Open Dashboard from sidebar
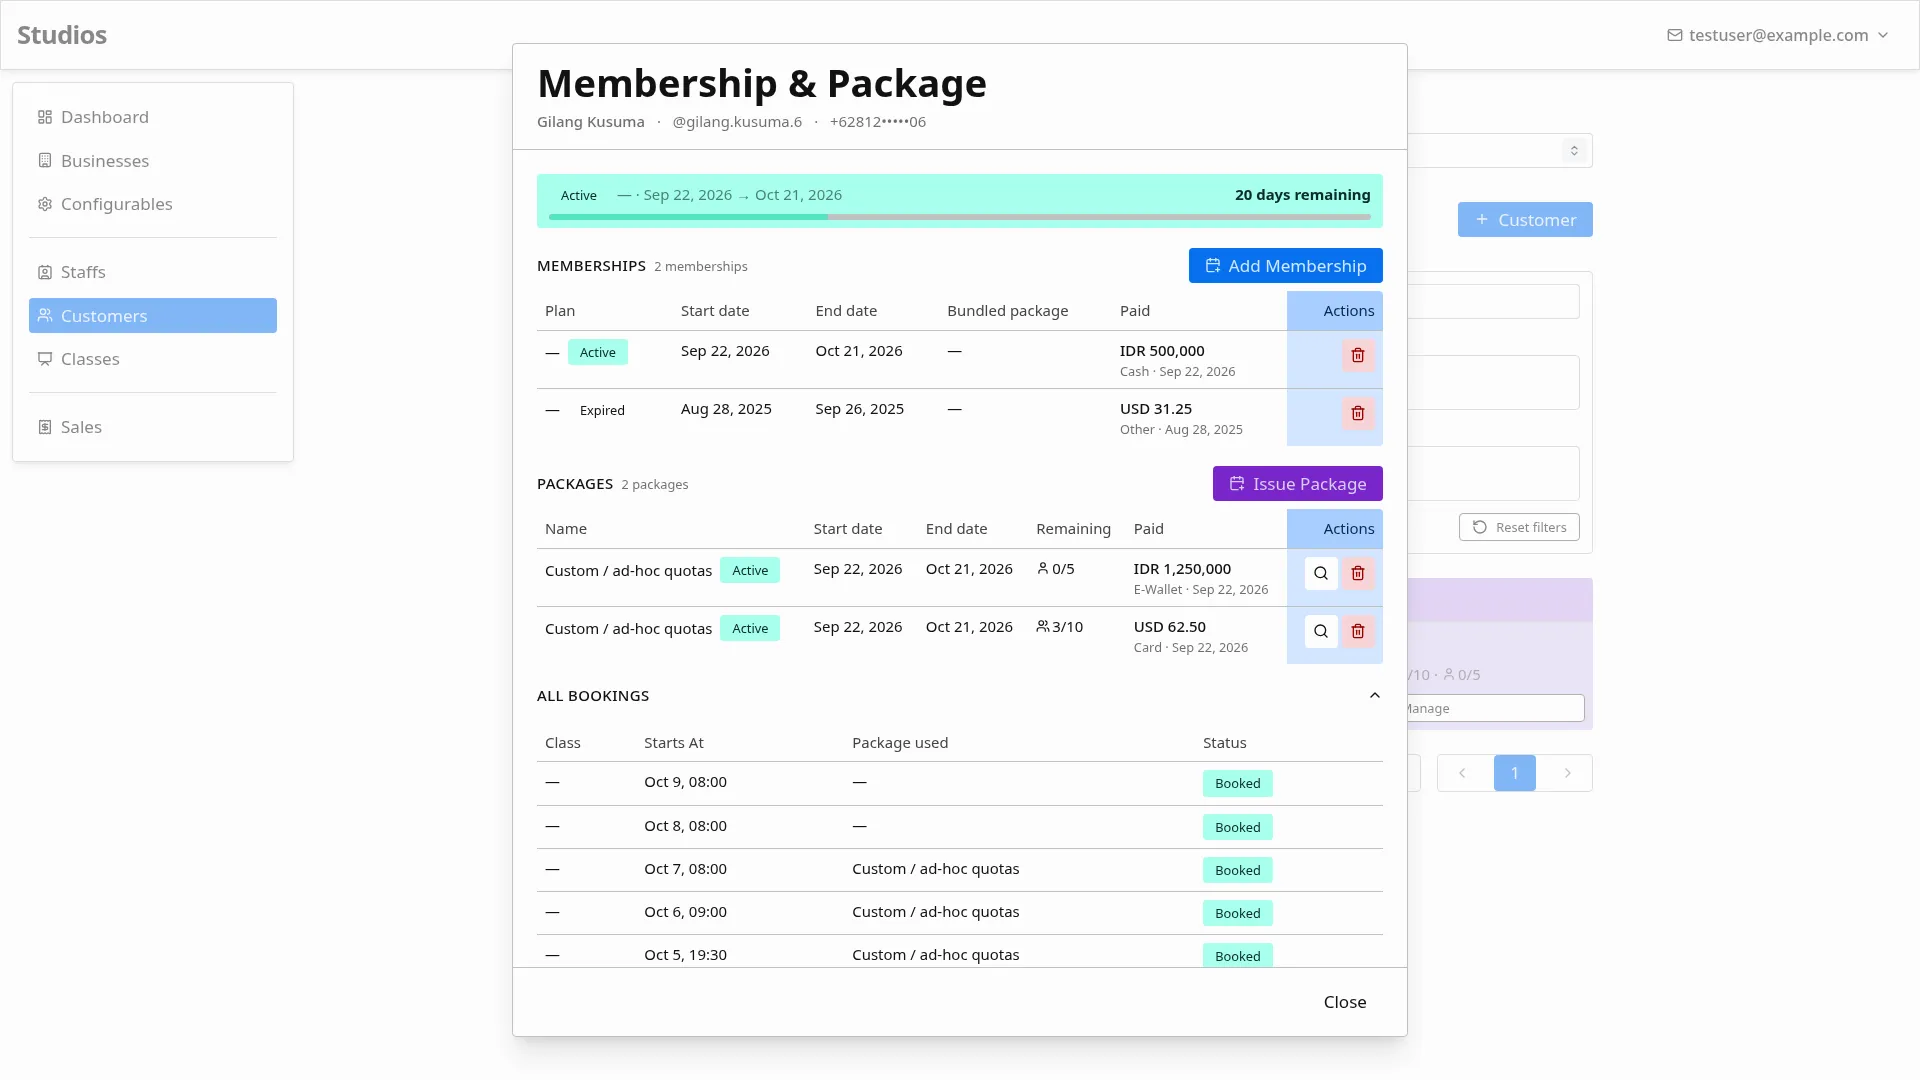This screenshot has width=1920, height=1080. (153, 117)
